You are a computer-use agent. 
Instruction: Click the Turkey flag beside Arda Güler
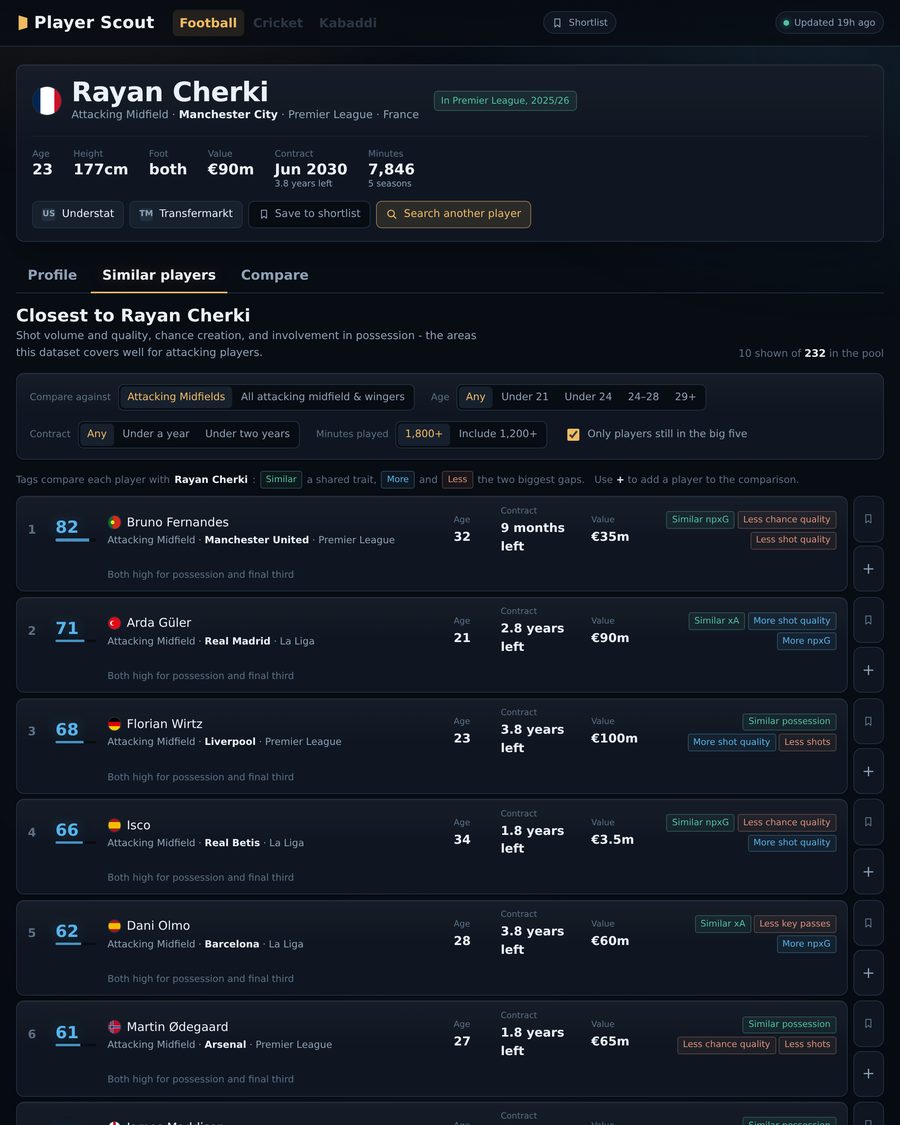tap(114, 623)
